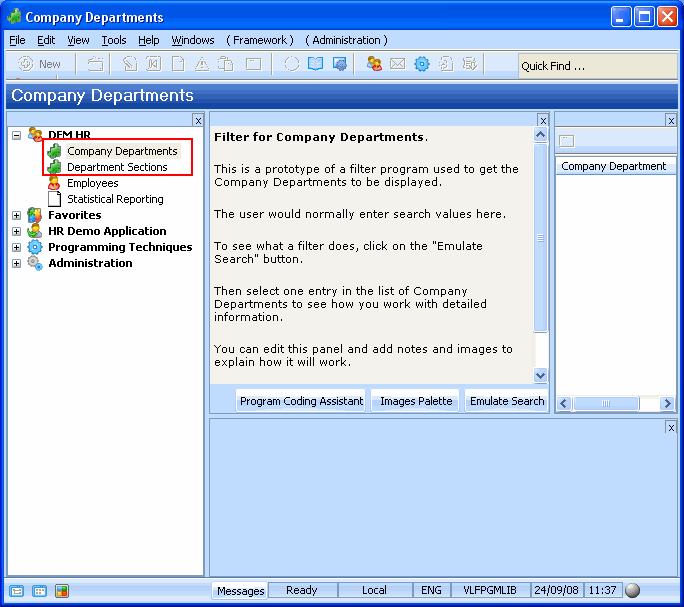
Task: Click the Emulate Search button
Action: (x=506, y=401)
